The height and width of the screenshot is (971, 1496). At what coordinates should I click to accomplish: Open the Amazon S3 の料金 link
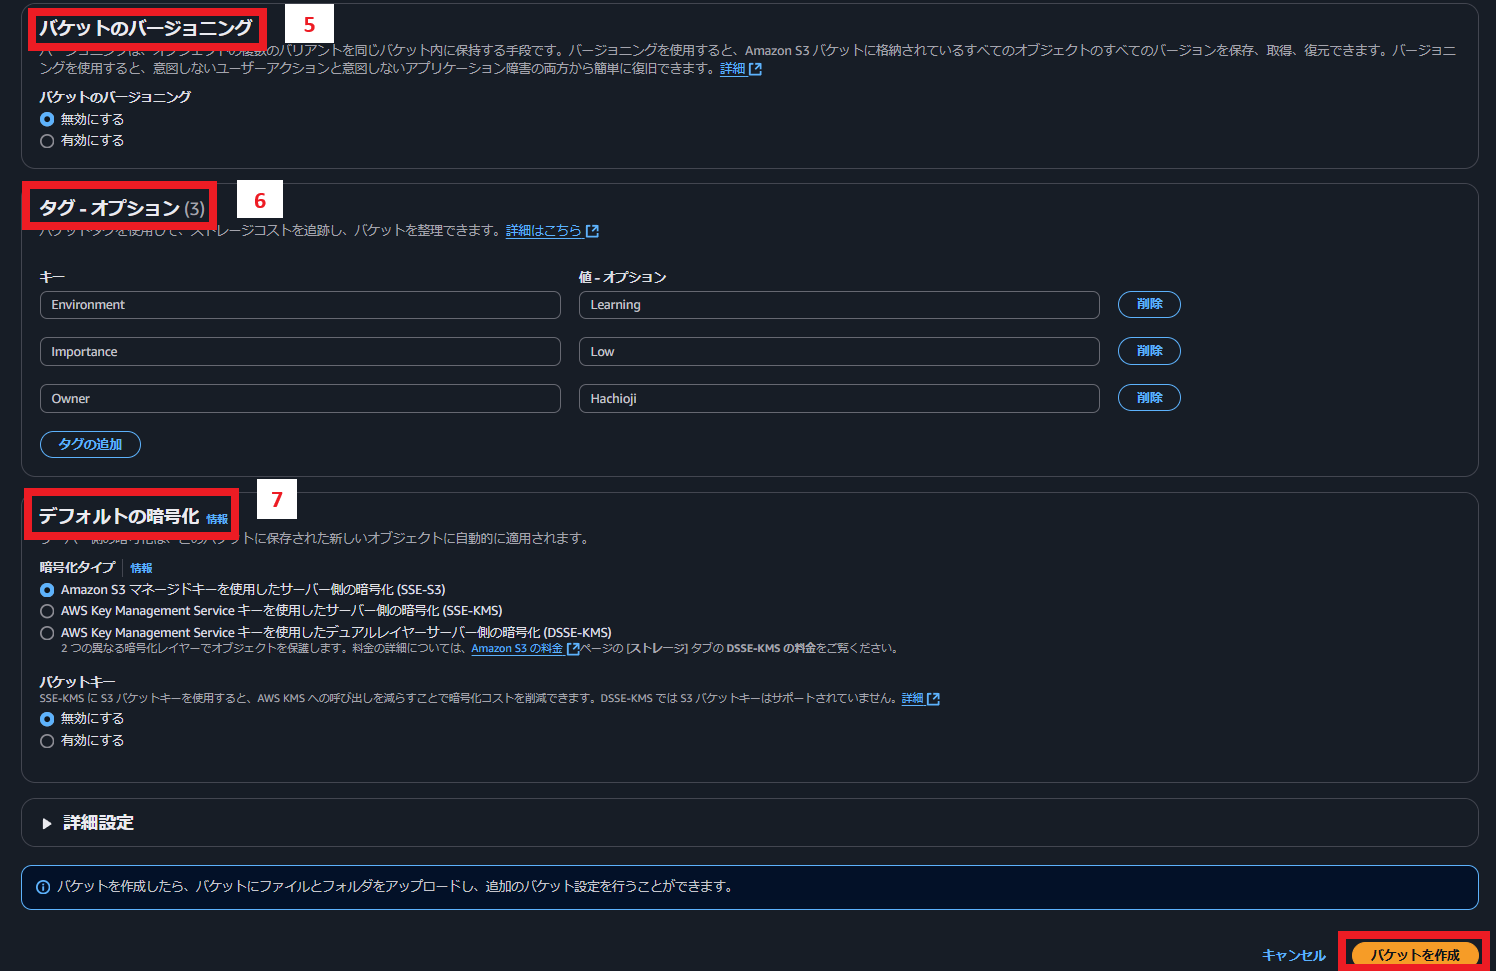517,648
